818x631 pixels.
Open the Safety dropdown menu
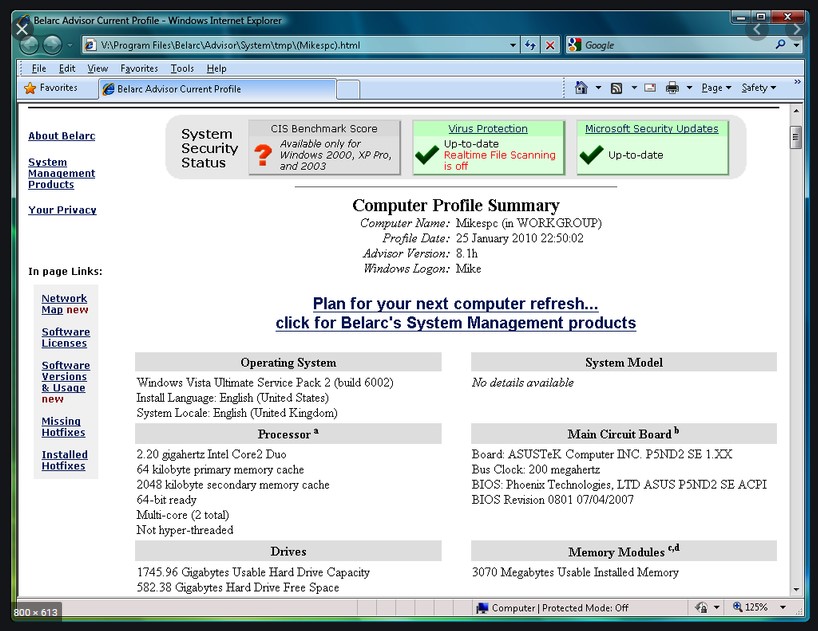pyautogui.click(x=759, y=88)
